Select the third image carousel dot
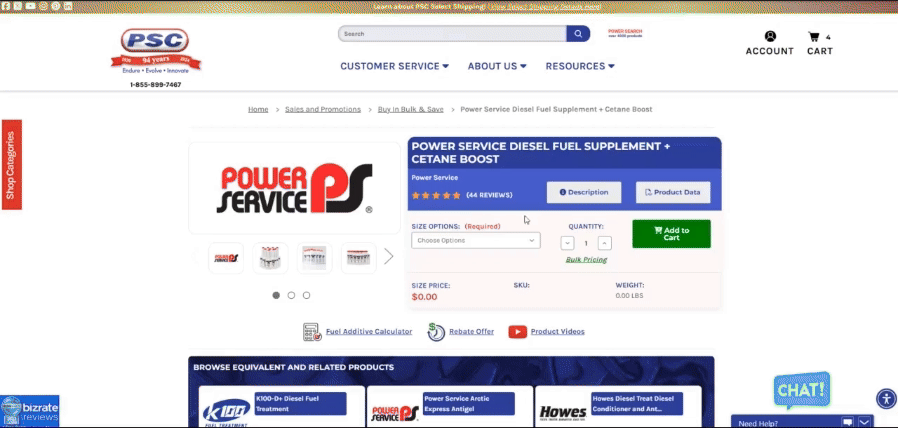 coord(306,295)
